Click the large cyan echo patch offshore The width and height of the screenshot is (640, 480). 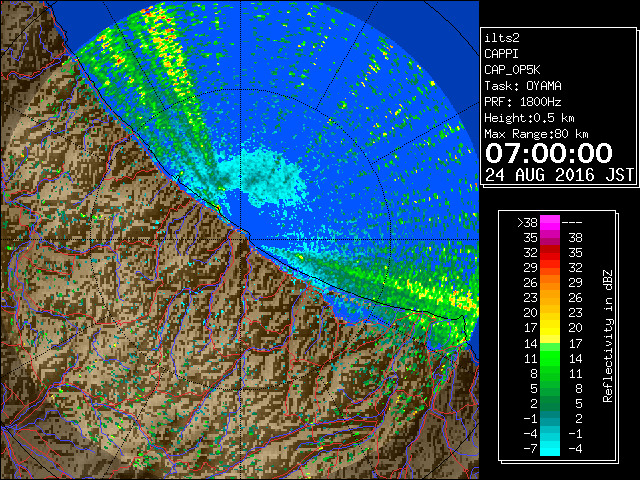(x=263, y=178)
